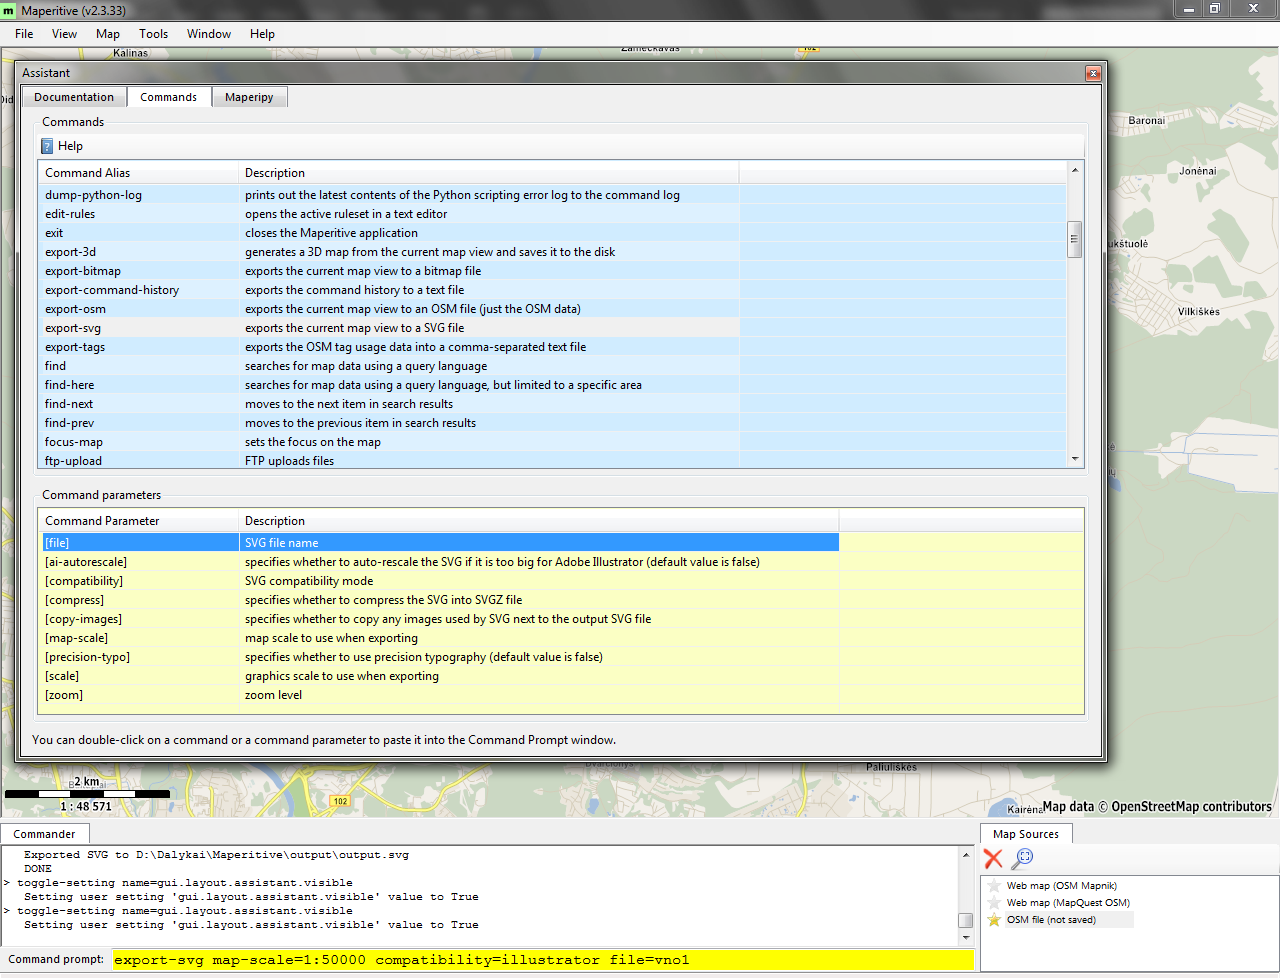
Task: Select the [precision-typo] parameter row
Action: pos(561,657)
